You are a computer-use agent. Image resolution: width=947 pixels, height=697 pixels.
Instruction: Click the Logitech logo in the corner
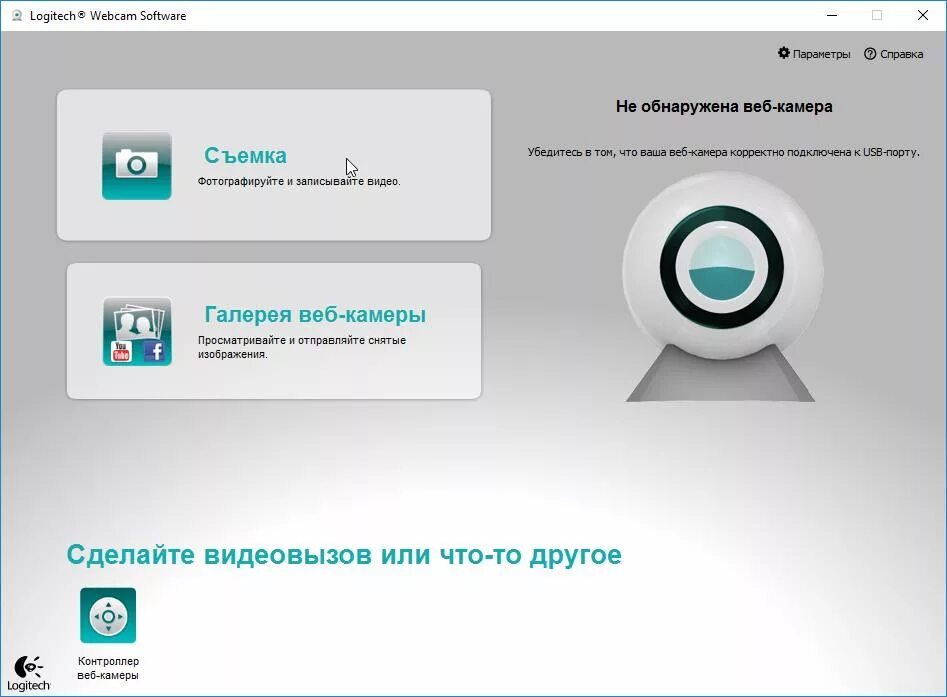pos(28,673)
